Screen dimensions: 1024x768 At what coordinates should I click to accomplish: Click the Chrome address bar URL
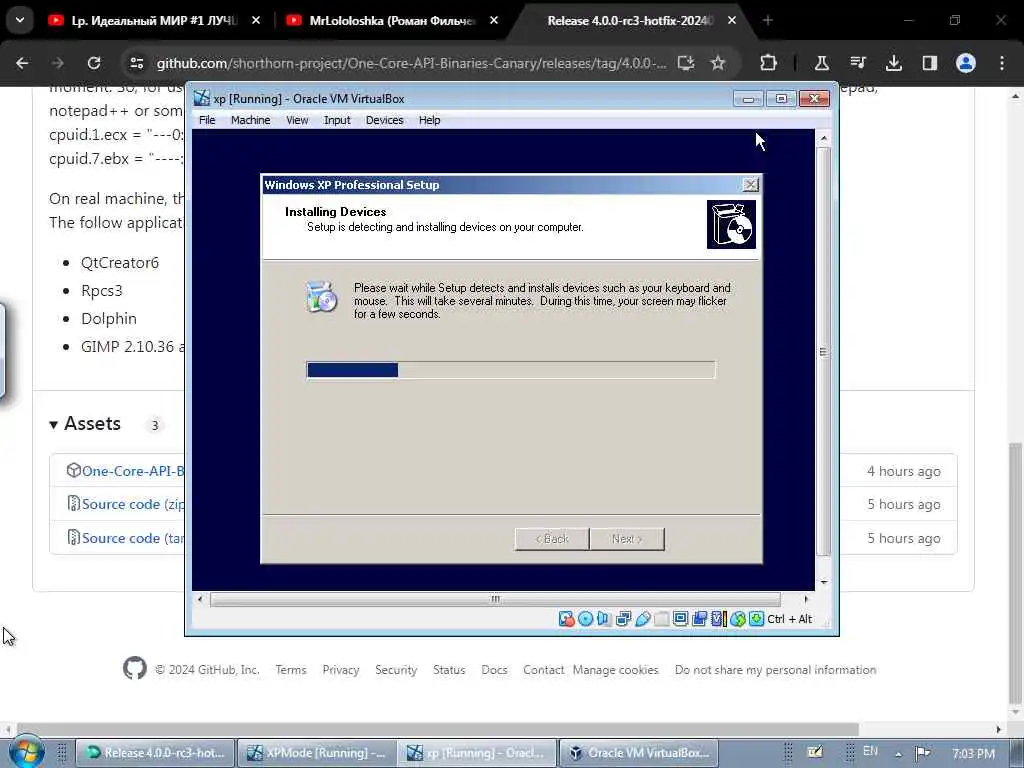coord(411,63)
